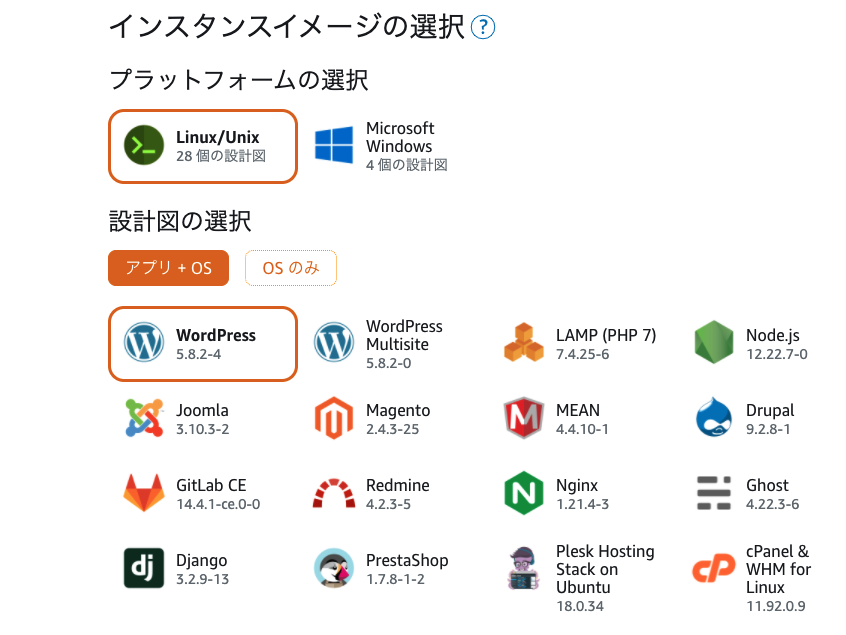Image resolution: width=846 pixels, height=635 pixels.
Task: Click the MEAN shield icon
Action: (x=523, y=418)
